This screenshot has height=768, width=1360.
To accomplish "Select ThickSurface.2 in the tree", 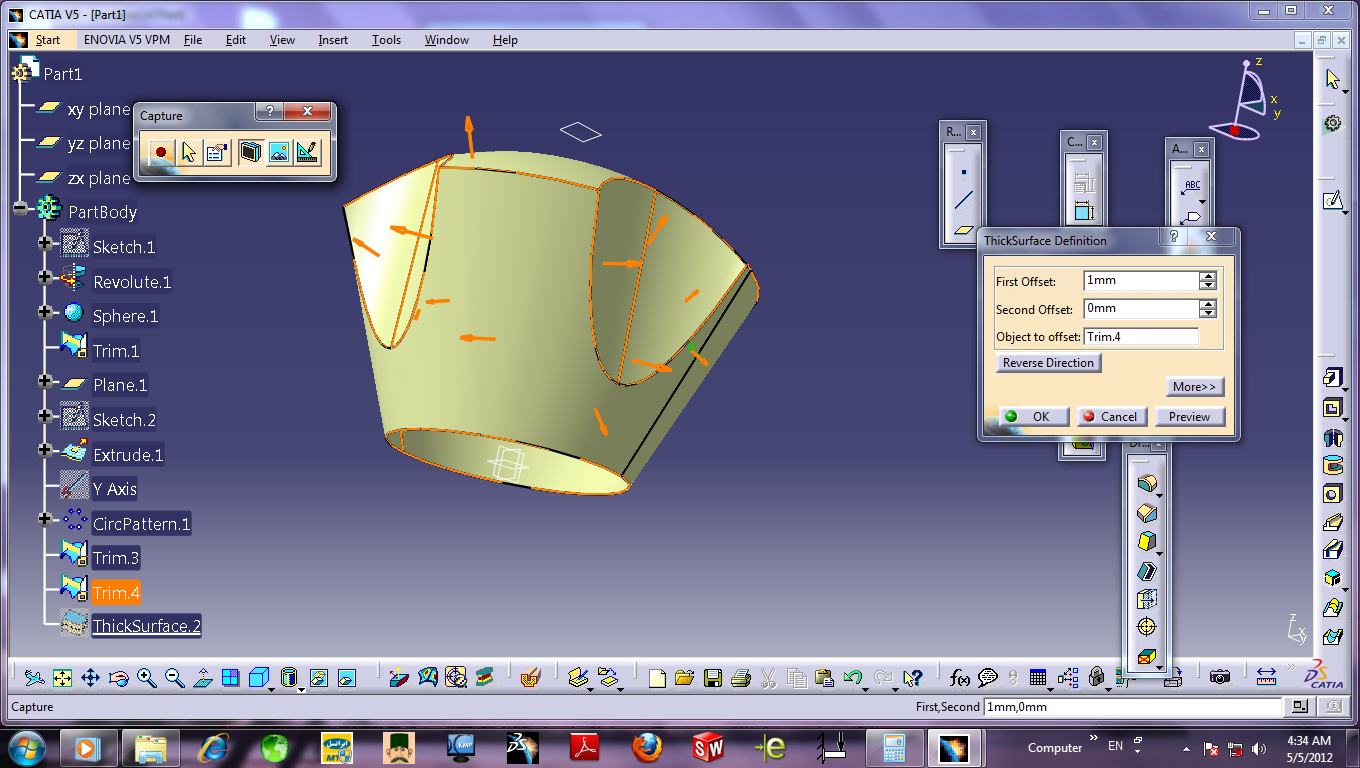I will pyautogui.click(x=146, y=627).
